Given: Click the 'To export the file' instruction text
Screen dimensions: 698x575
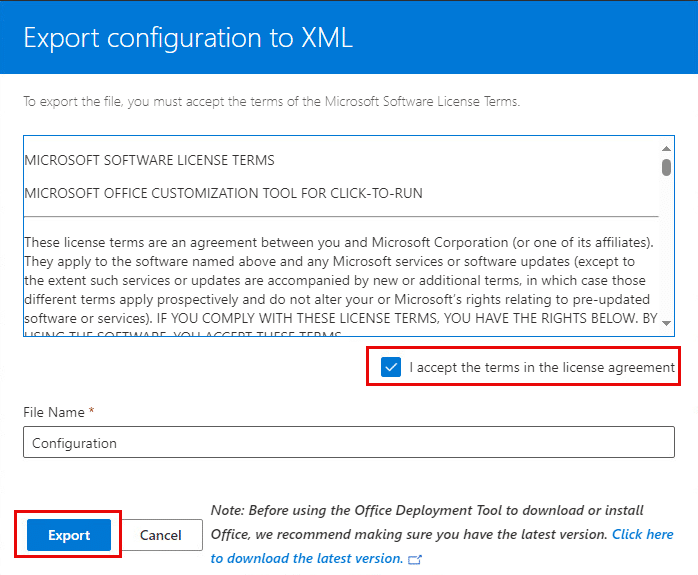Looking at the screenshot, I should pos(271,101).
